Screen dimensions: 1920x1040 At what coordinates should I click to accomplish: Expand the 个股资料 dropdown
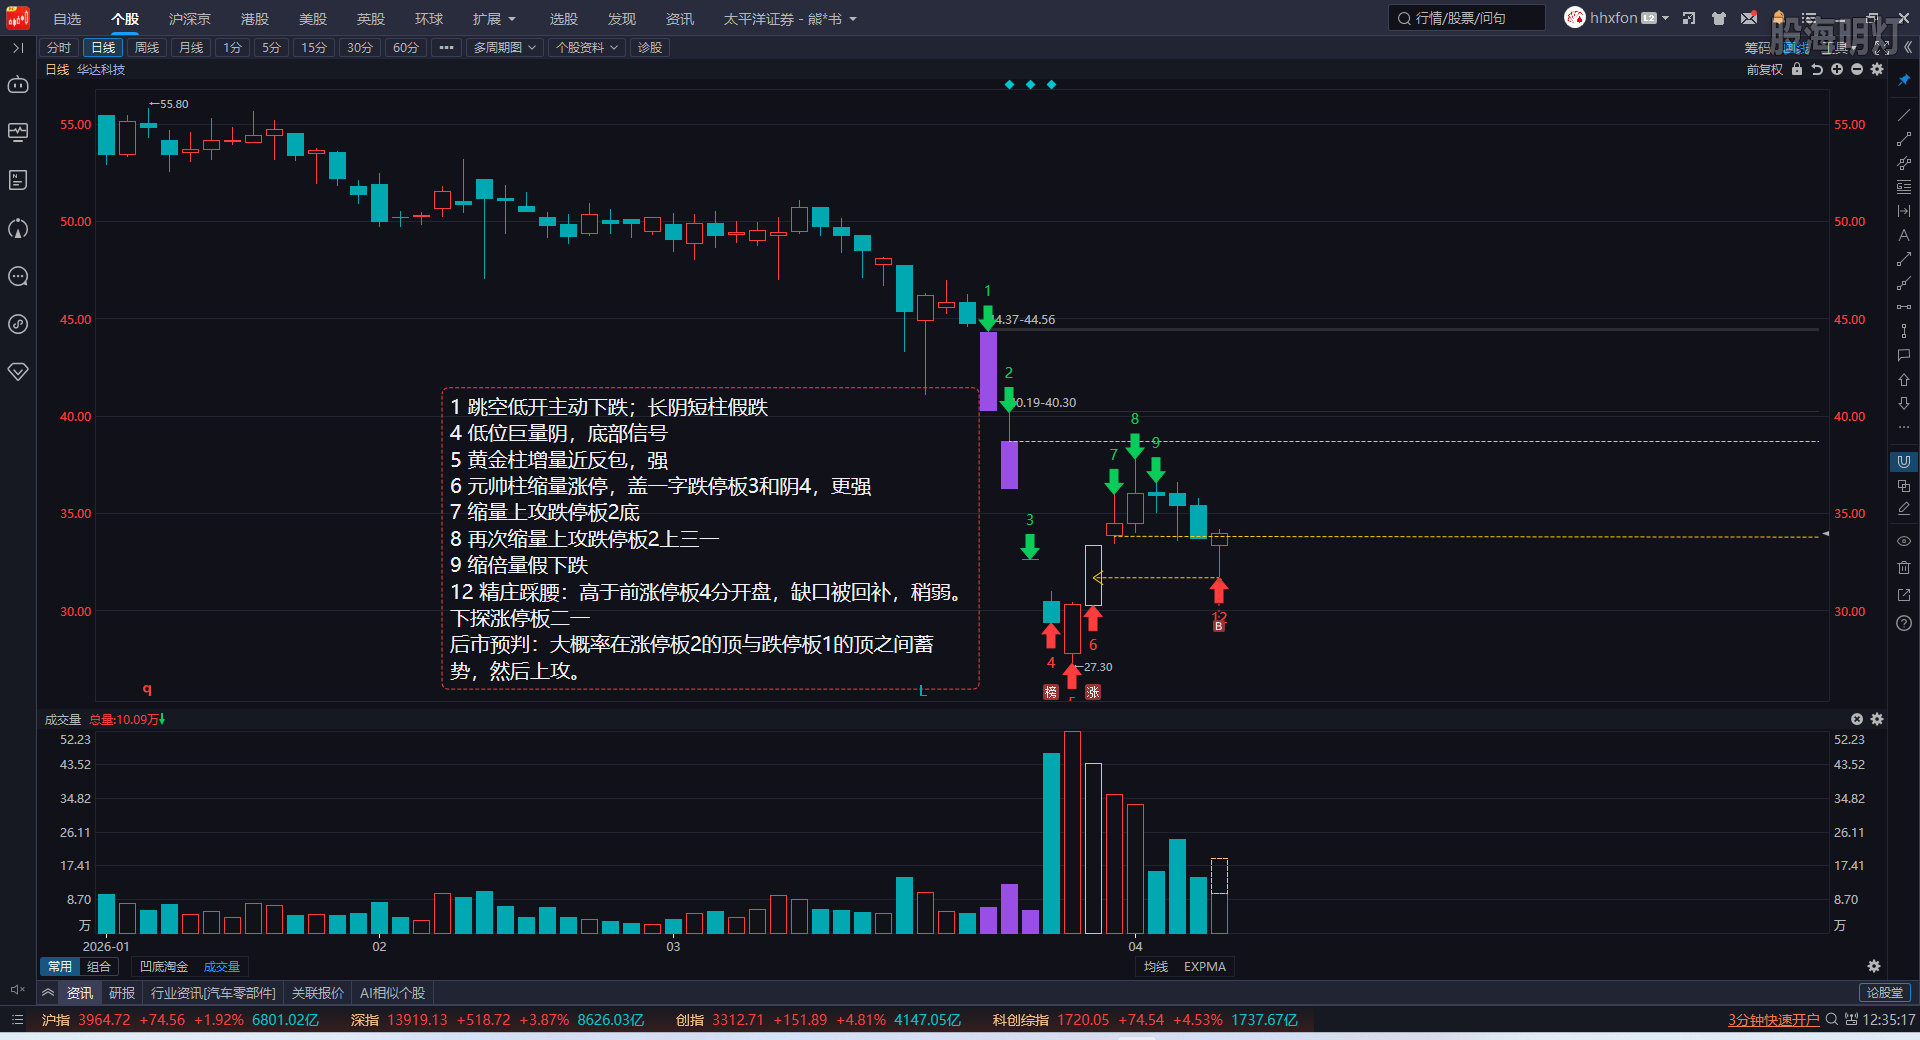coord(586,47)
